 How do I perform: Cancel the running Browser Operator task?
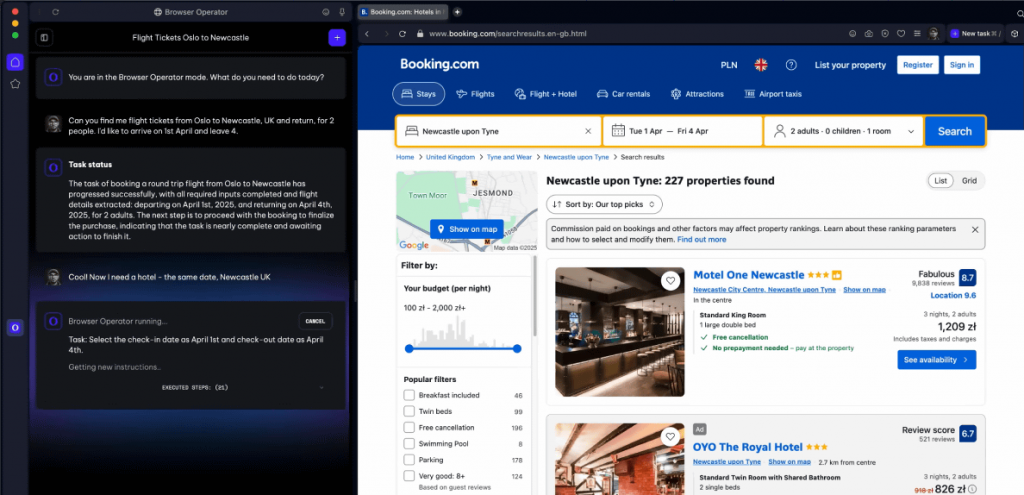[x=315, y=321]
